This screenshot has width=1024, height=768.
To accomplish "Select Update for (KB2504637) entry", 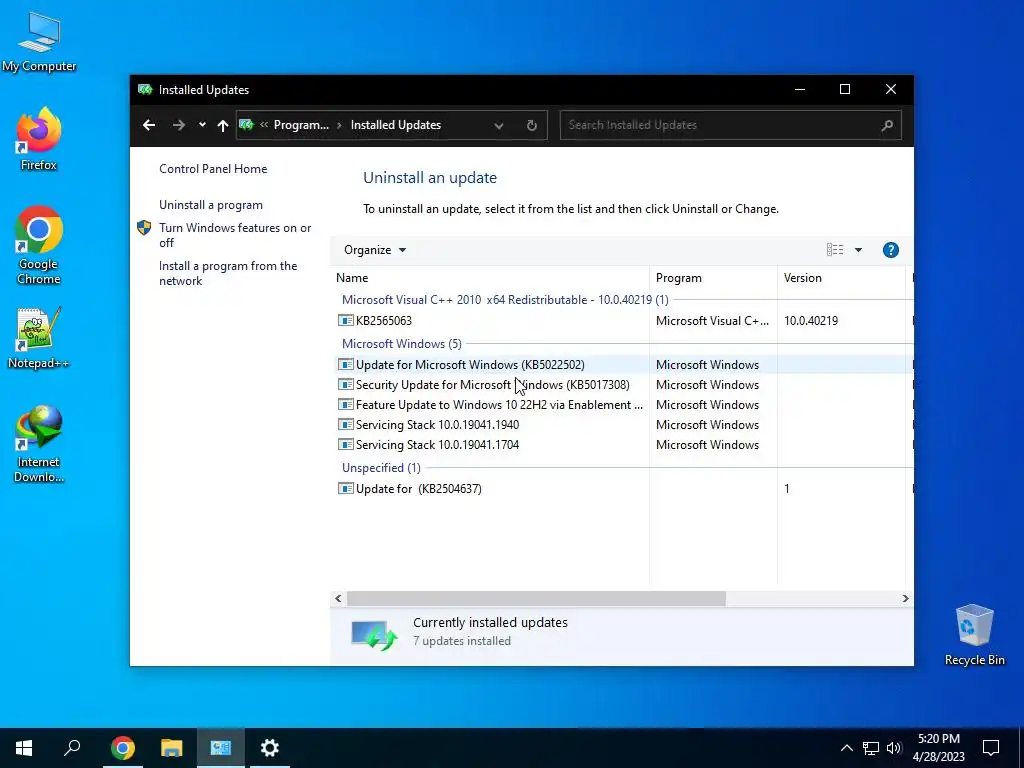I will point(622,488).
